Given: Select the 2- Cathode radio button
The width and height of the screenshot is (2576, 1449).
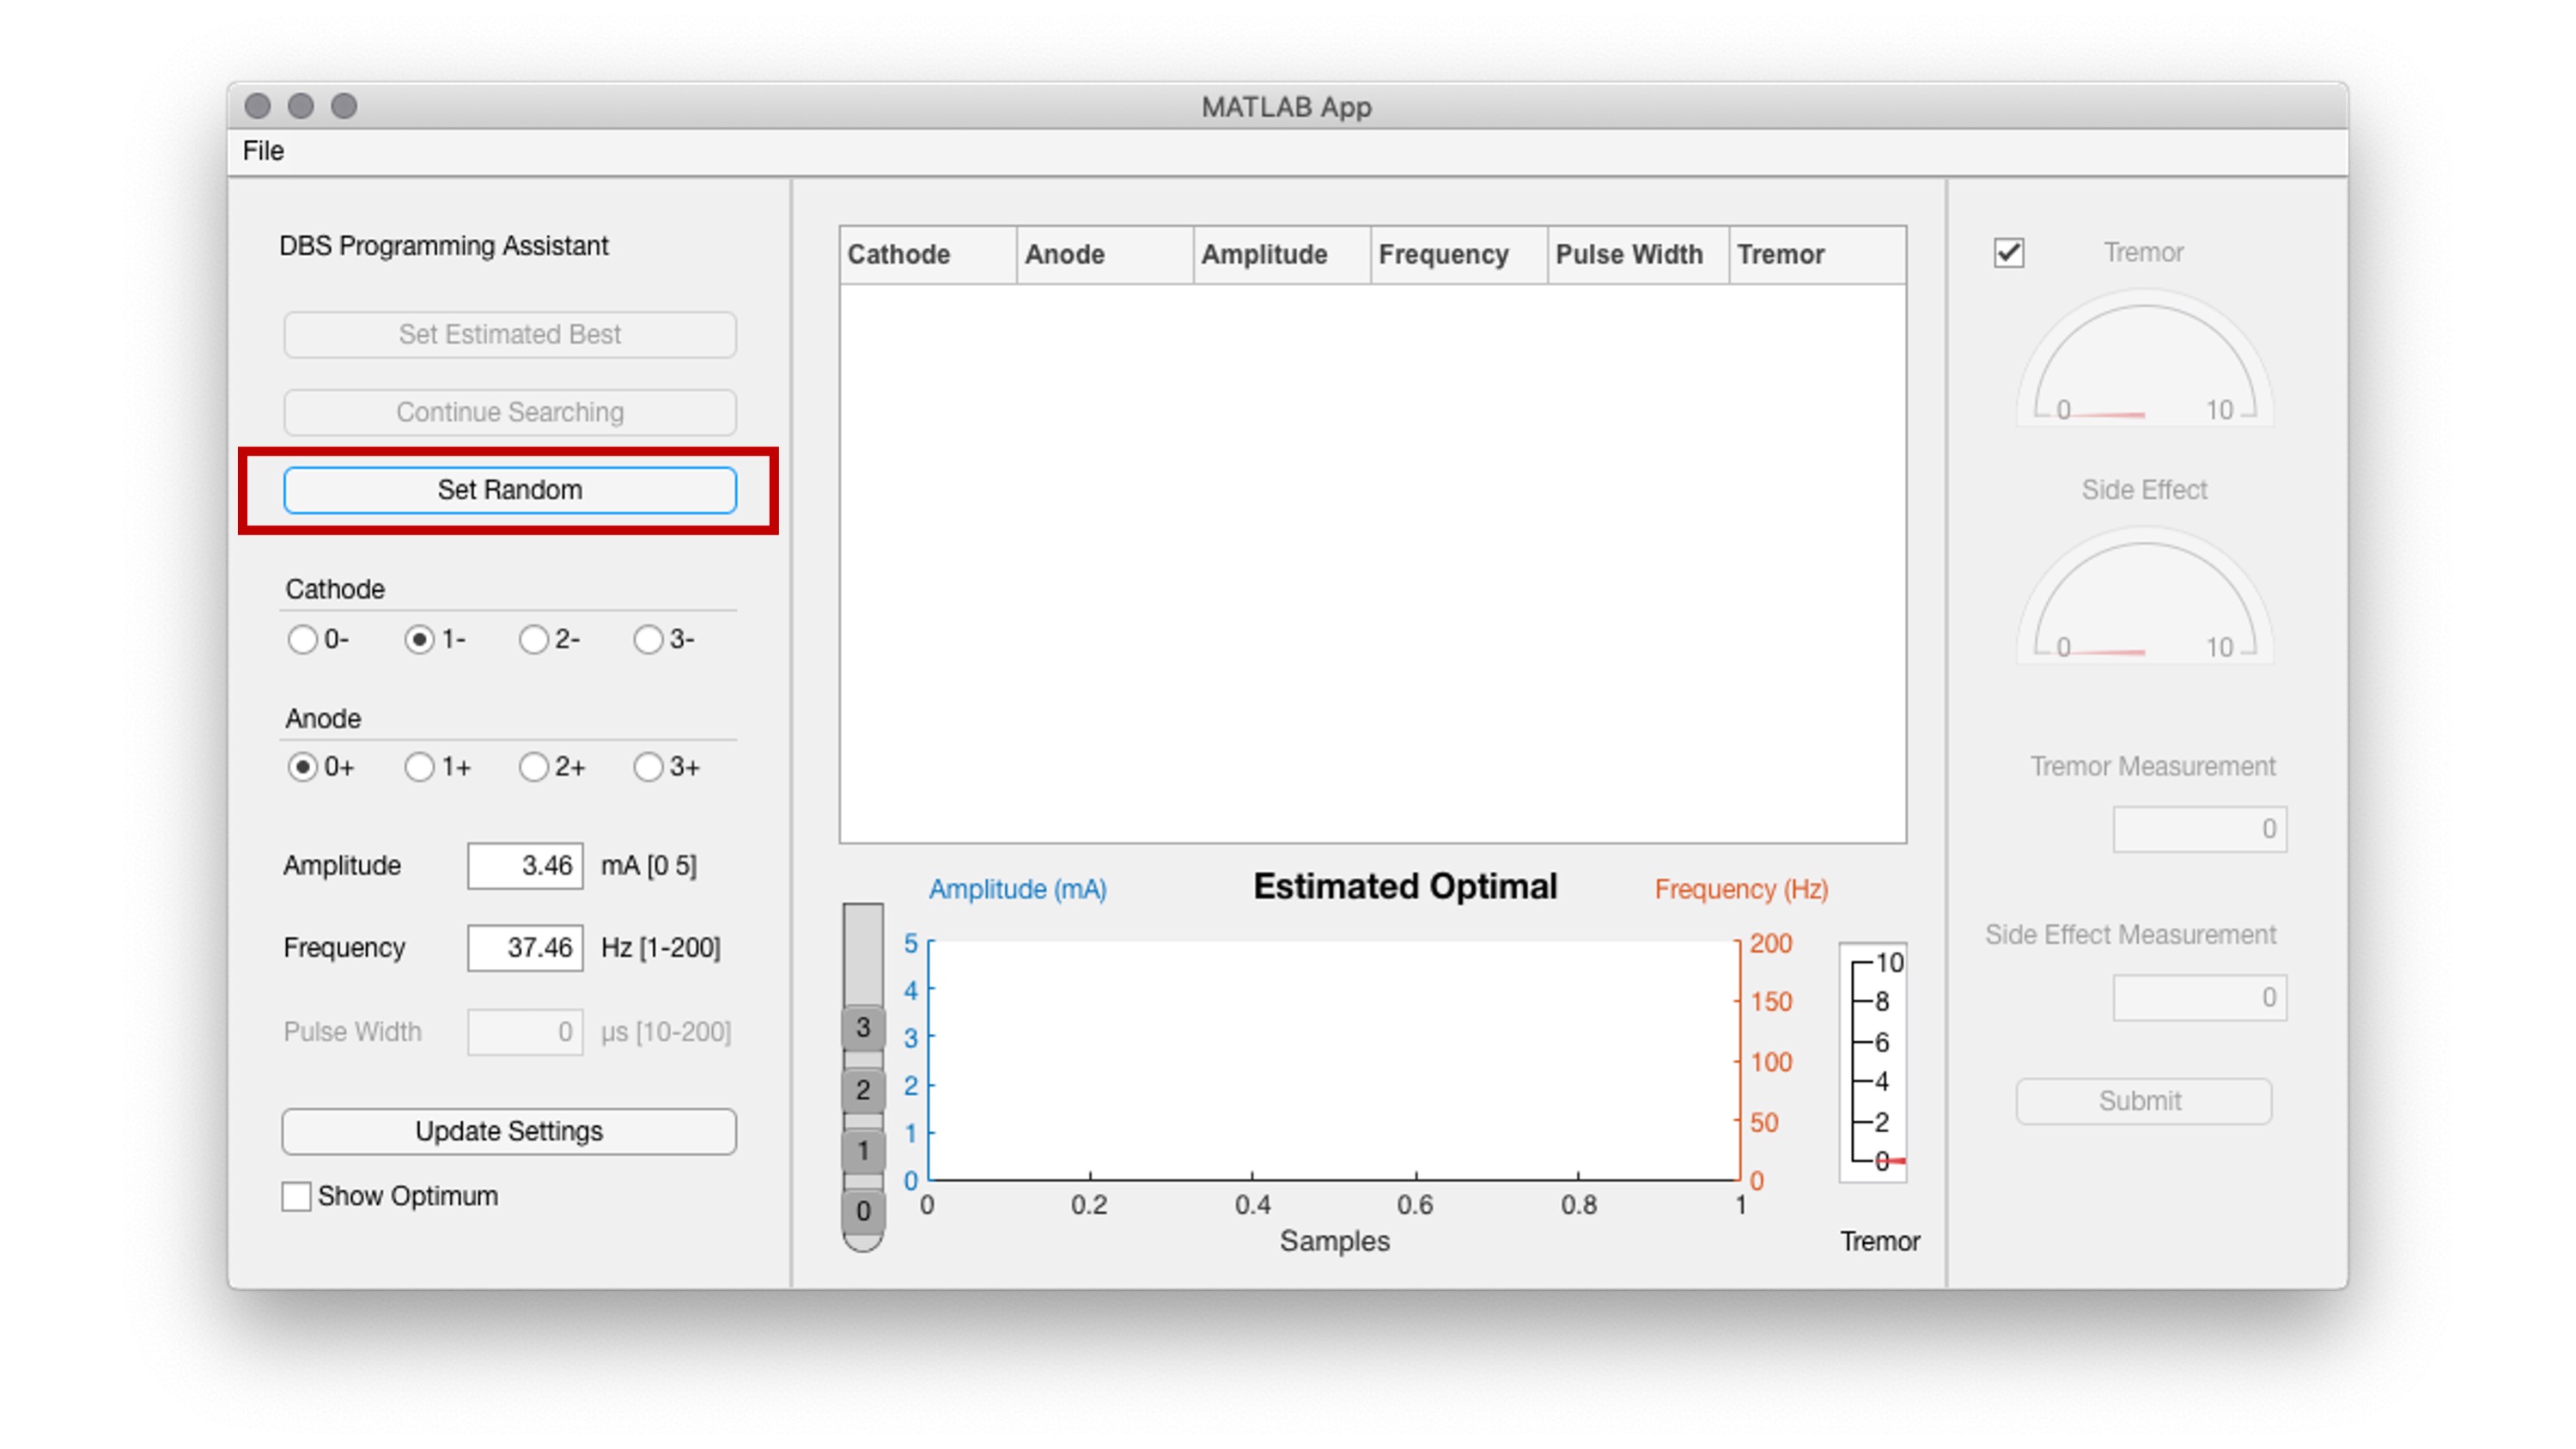Looking at the screenshot, I should (x=533, y=640).
